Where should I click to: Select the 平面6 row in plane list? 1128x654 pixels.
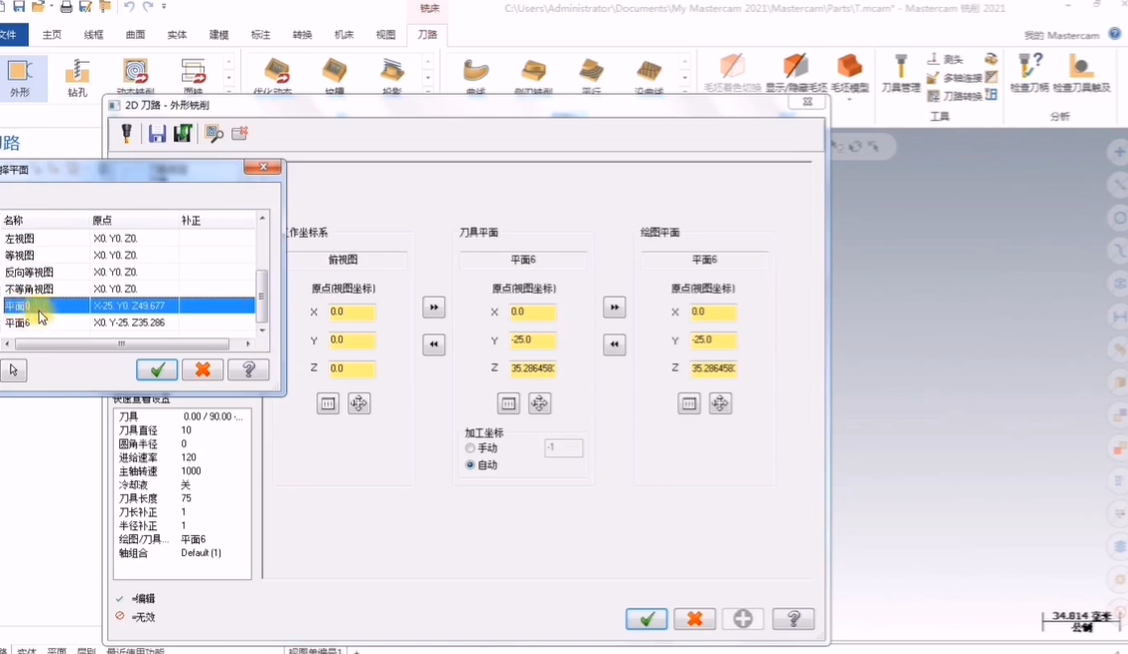point(129,323)
